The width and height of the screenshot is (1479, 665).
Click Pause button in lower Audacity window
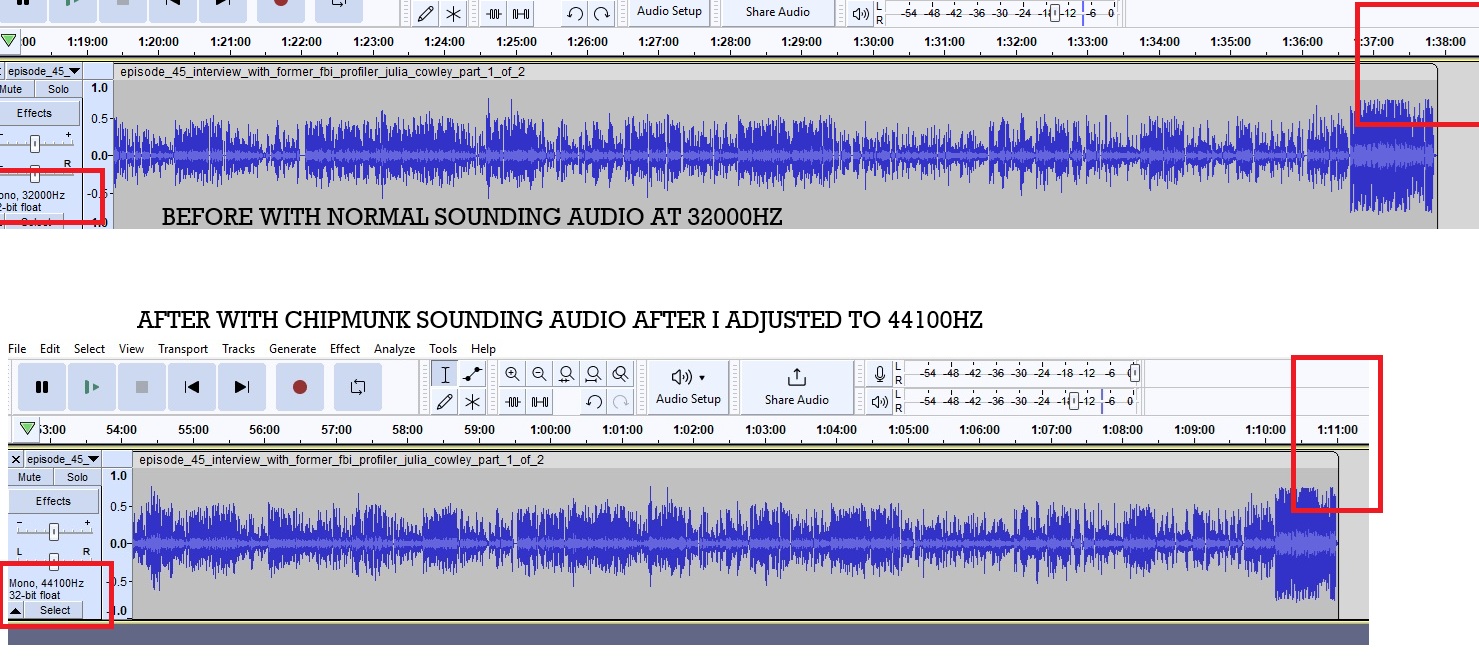click(x=42, y=387)
